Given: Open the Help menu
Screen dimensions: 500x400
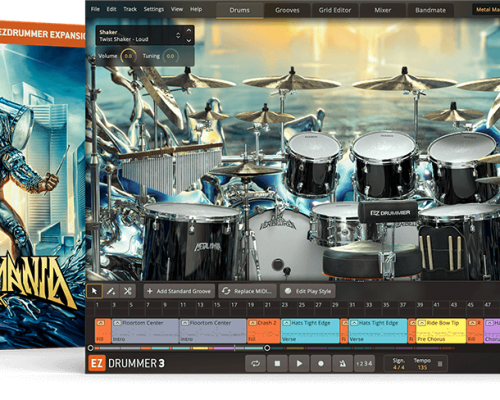Looking at the screenshot, I should click(196, 9).
